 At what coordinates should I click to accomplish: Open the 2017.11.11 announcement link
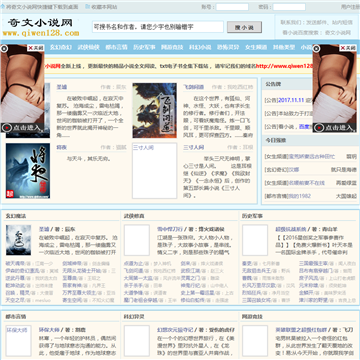point(291,100)
